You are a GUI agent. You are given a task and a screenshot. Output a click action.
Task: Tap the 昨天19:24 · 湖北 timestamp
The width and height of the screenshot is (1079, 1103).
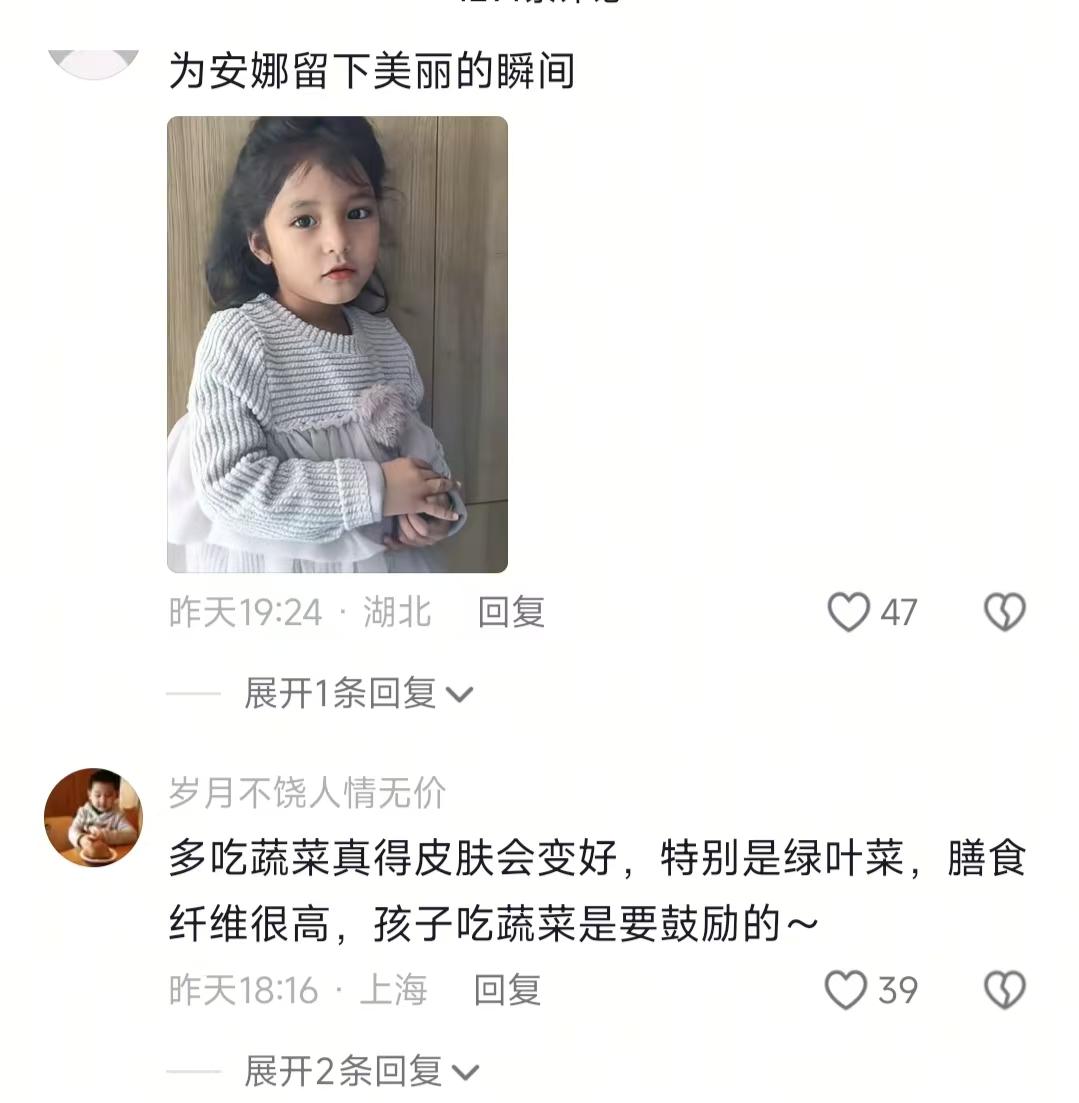click(300, 612)
